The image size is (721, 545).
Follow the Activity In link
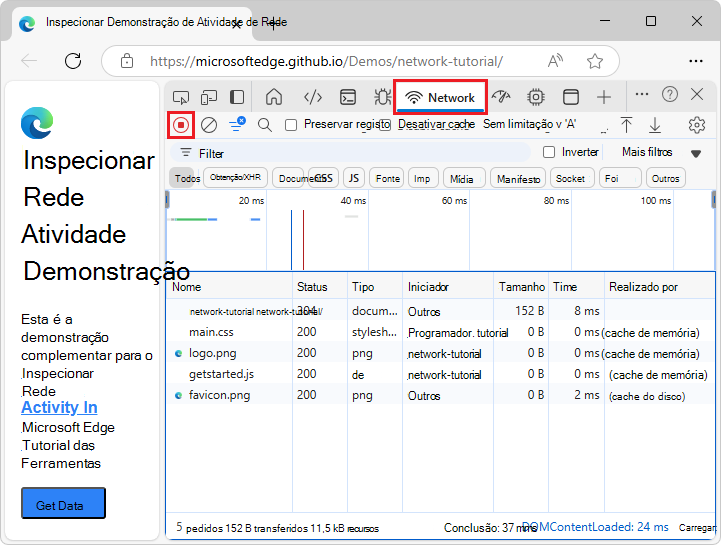(59, 407)
